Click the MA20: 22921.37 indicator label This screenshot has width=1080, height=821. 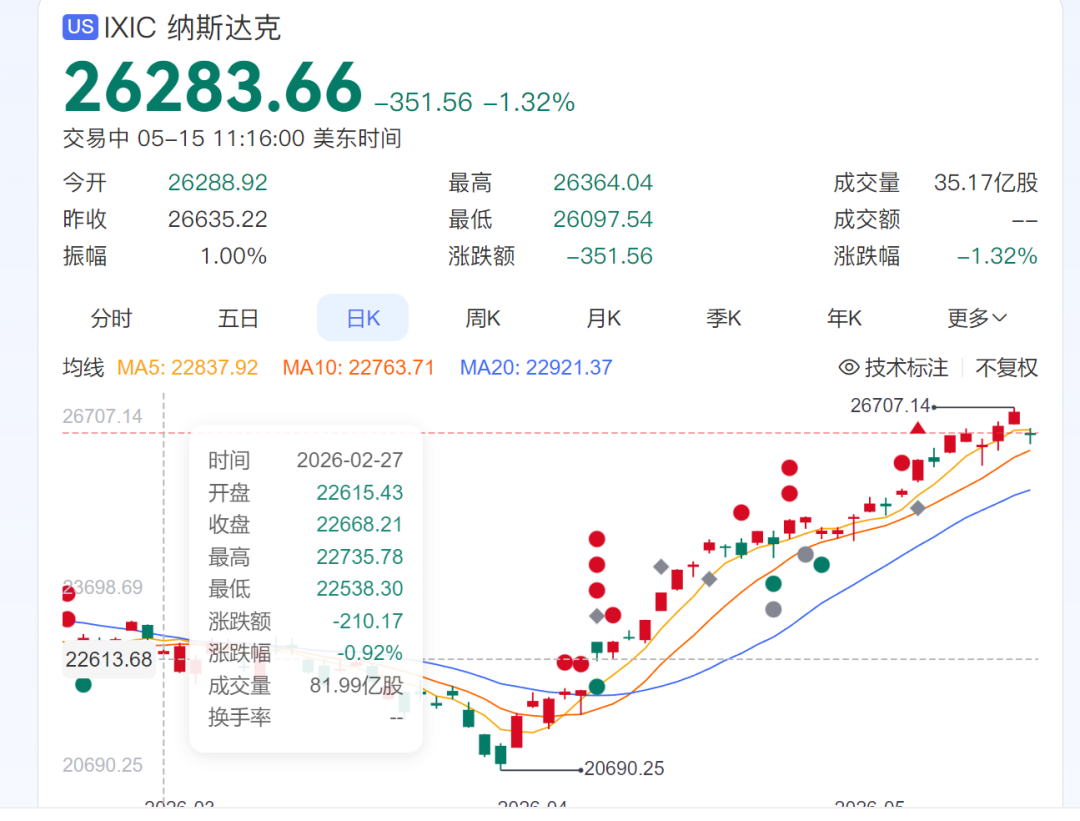[536, 367]
